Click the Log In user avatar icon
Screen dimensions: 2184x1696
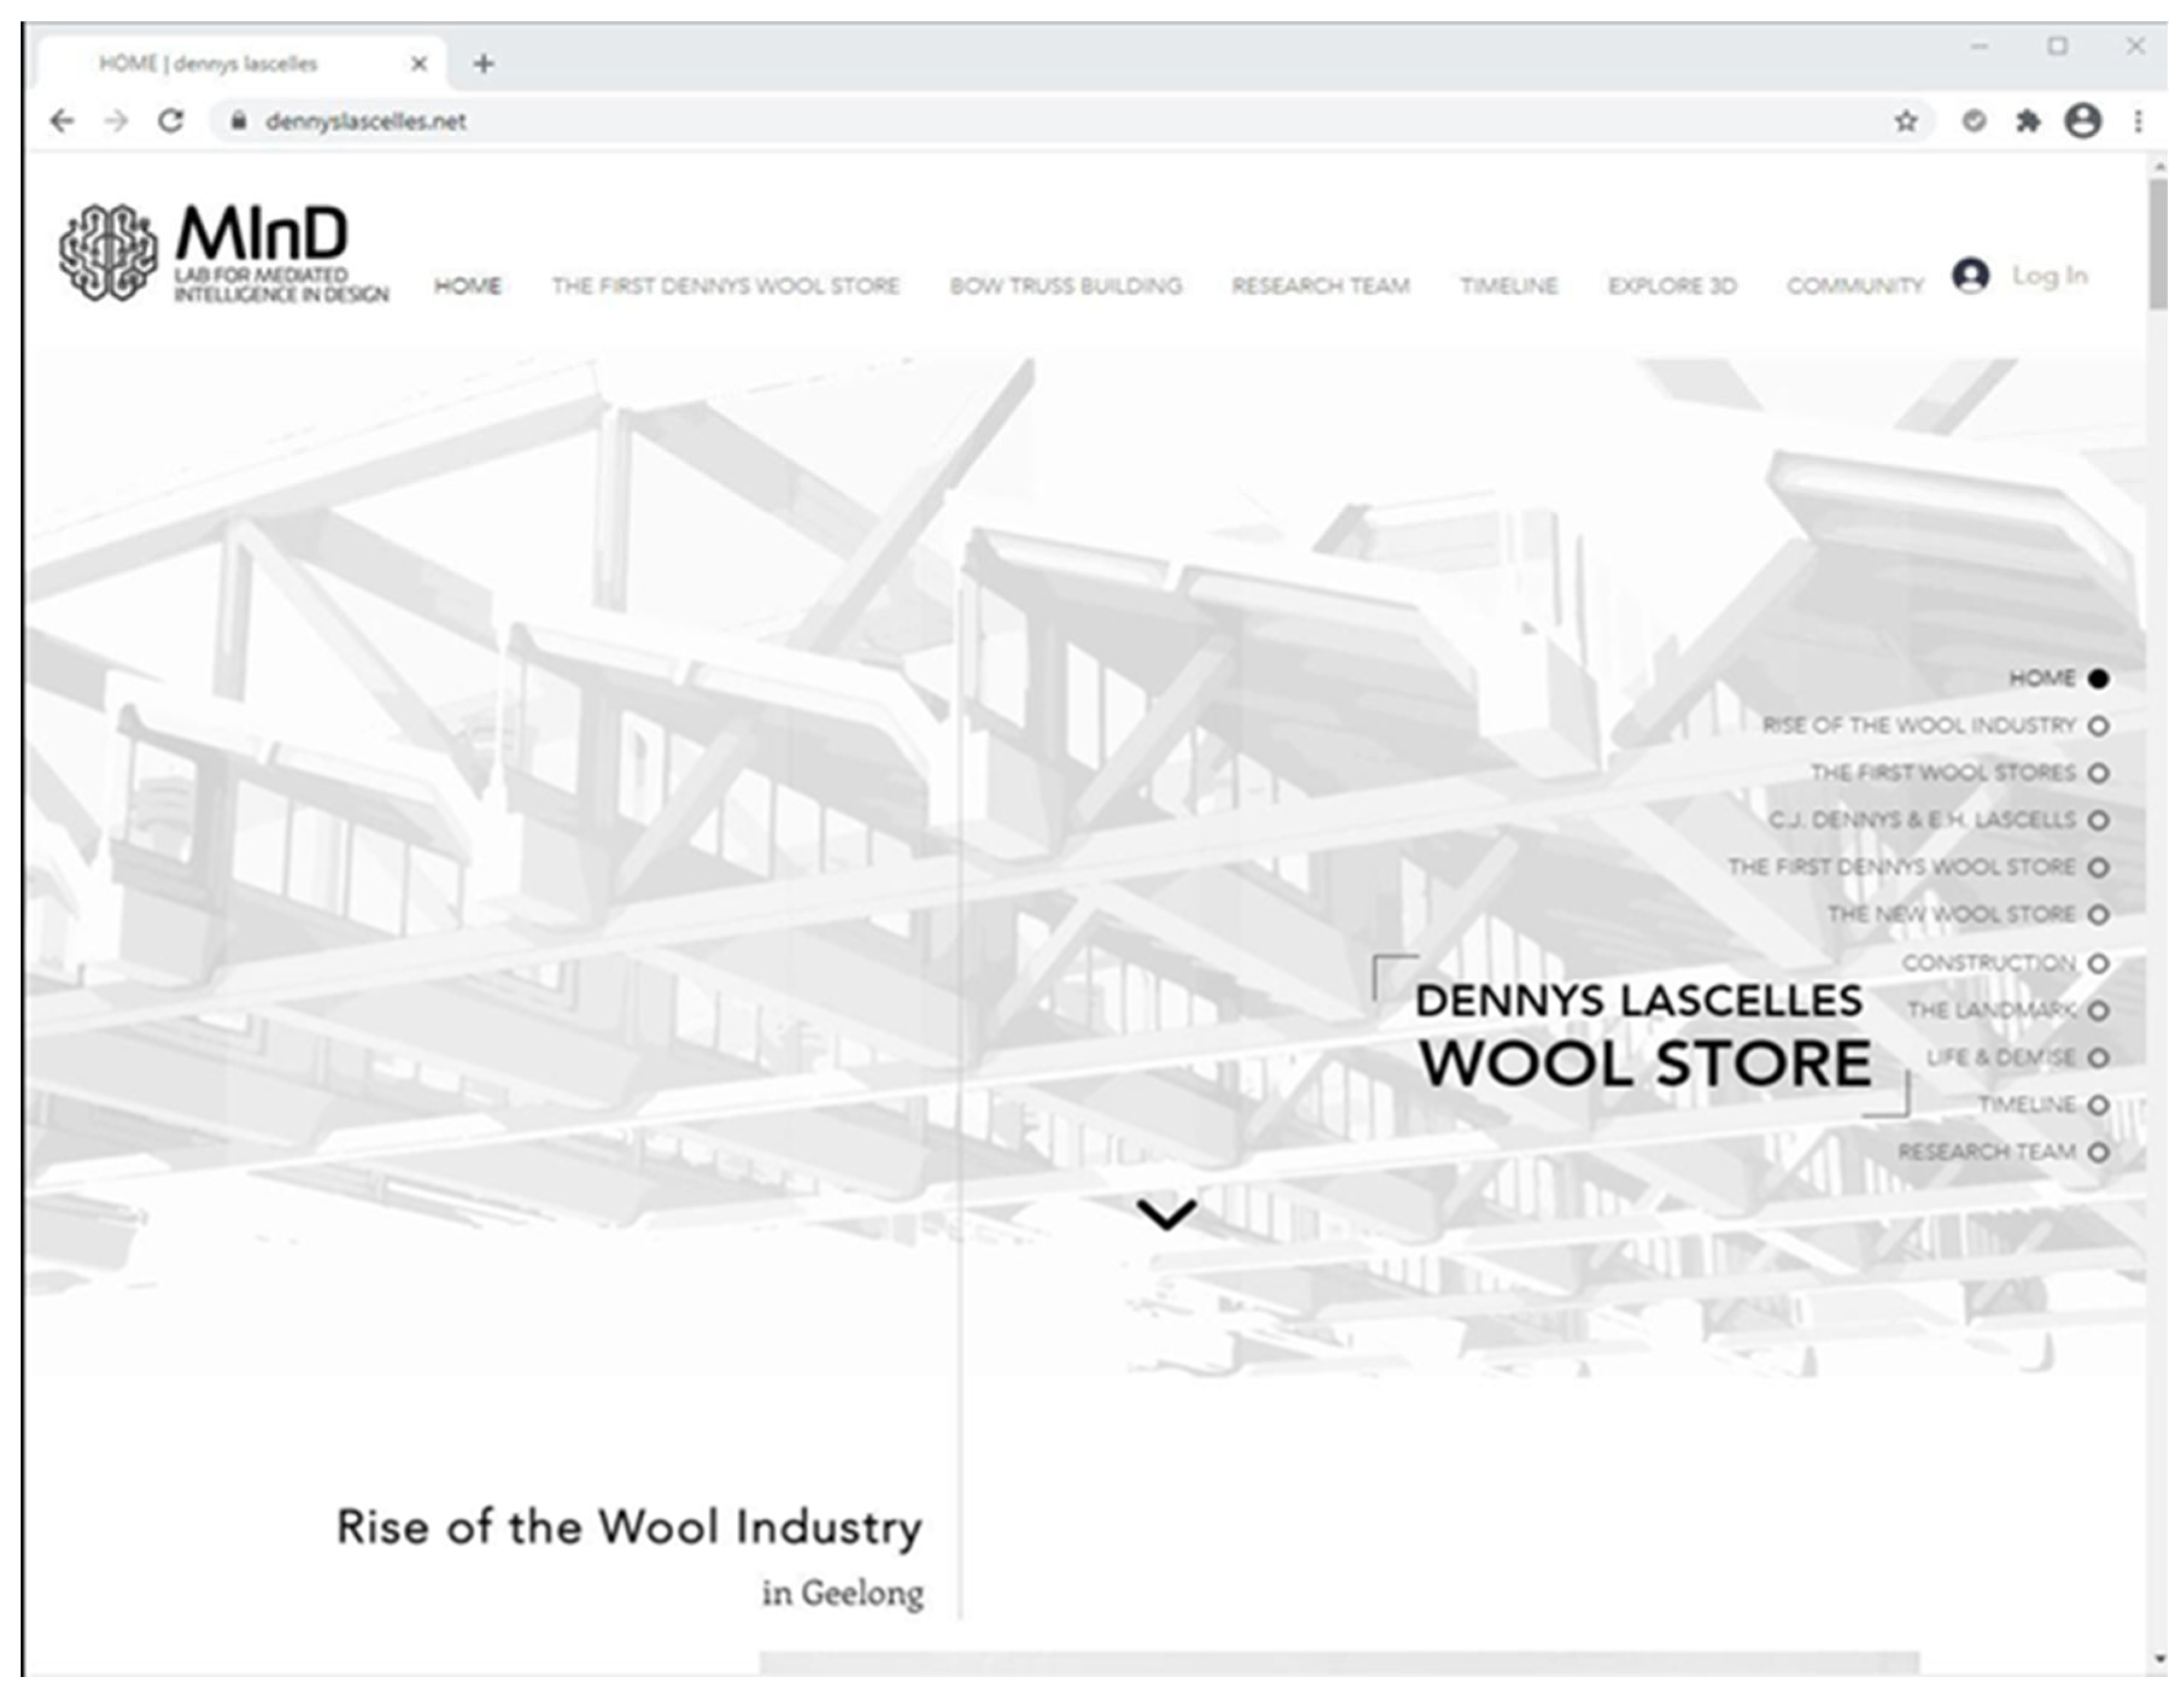(x=1970, y=275)
